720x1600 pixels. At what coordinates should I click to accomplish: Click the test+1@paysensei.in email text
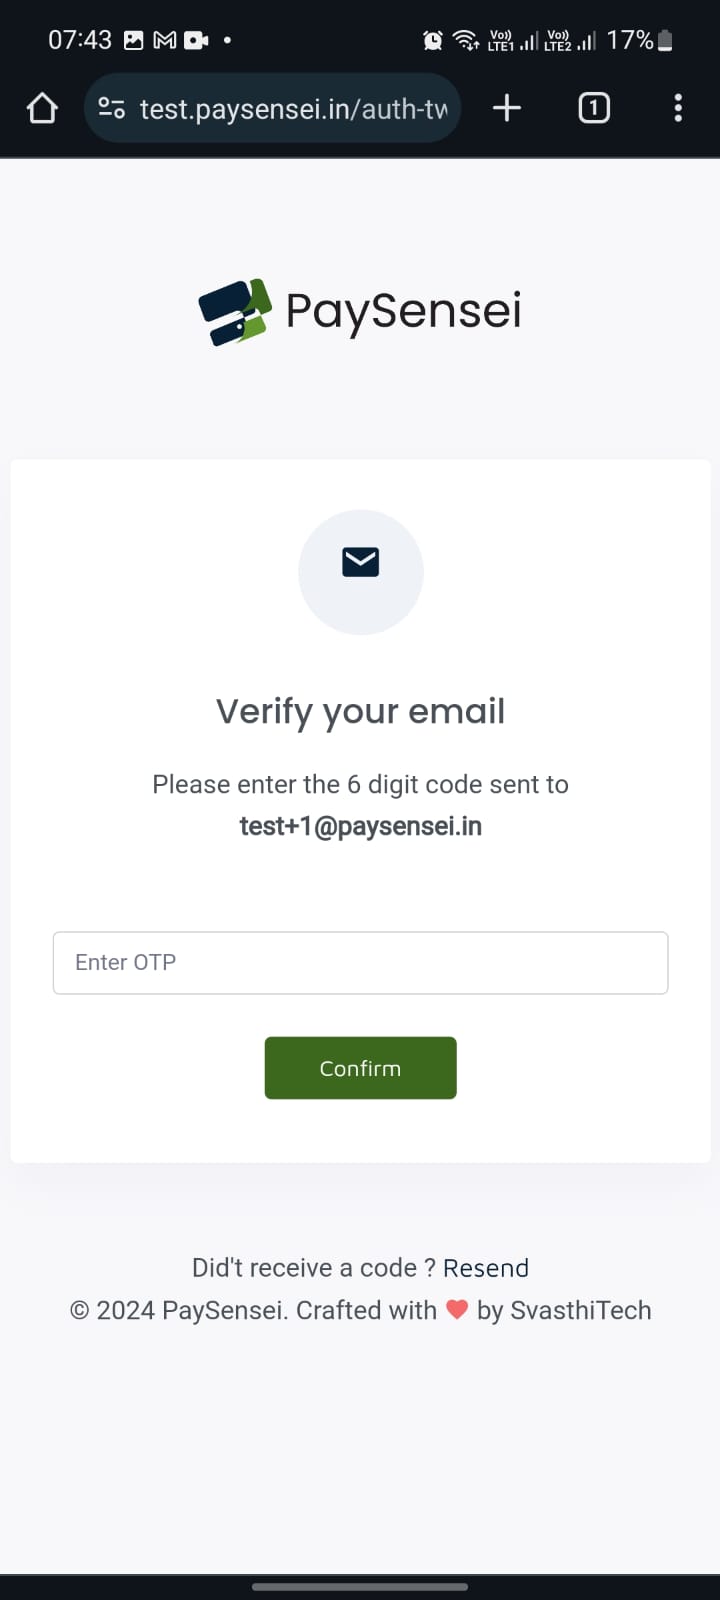tap(361, 827)
